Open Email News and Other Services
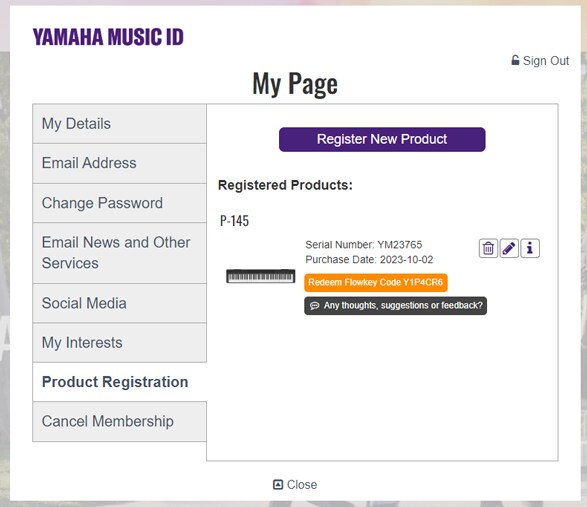 119,253
